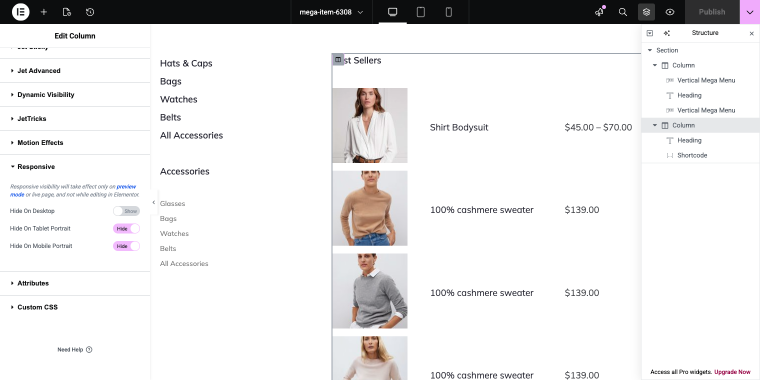Click large Watches menu item
Image resolution: width=760 pixels, height=380 pixels.
tap(179, 99)
